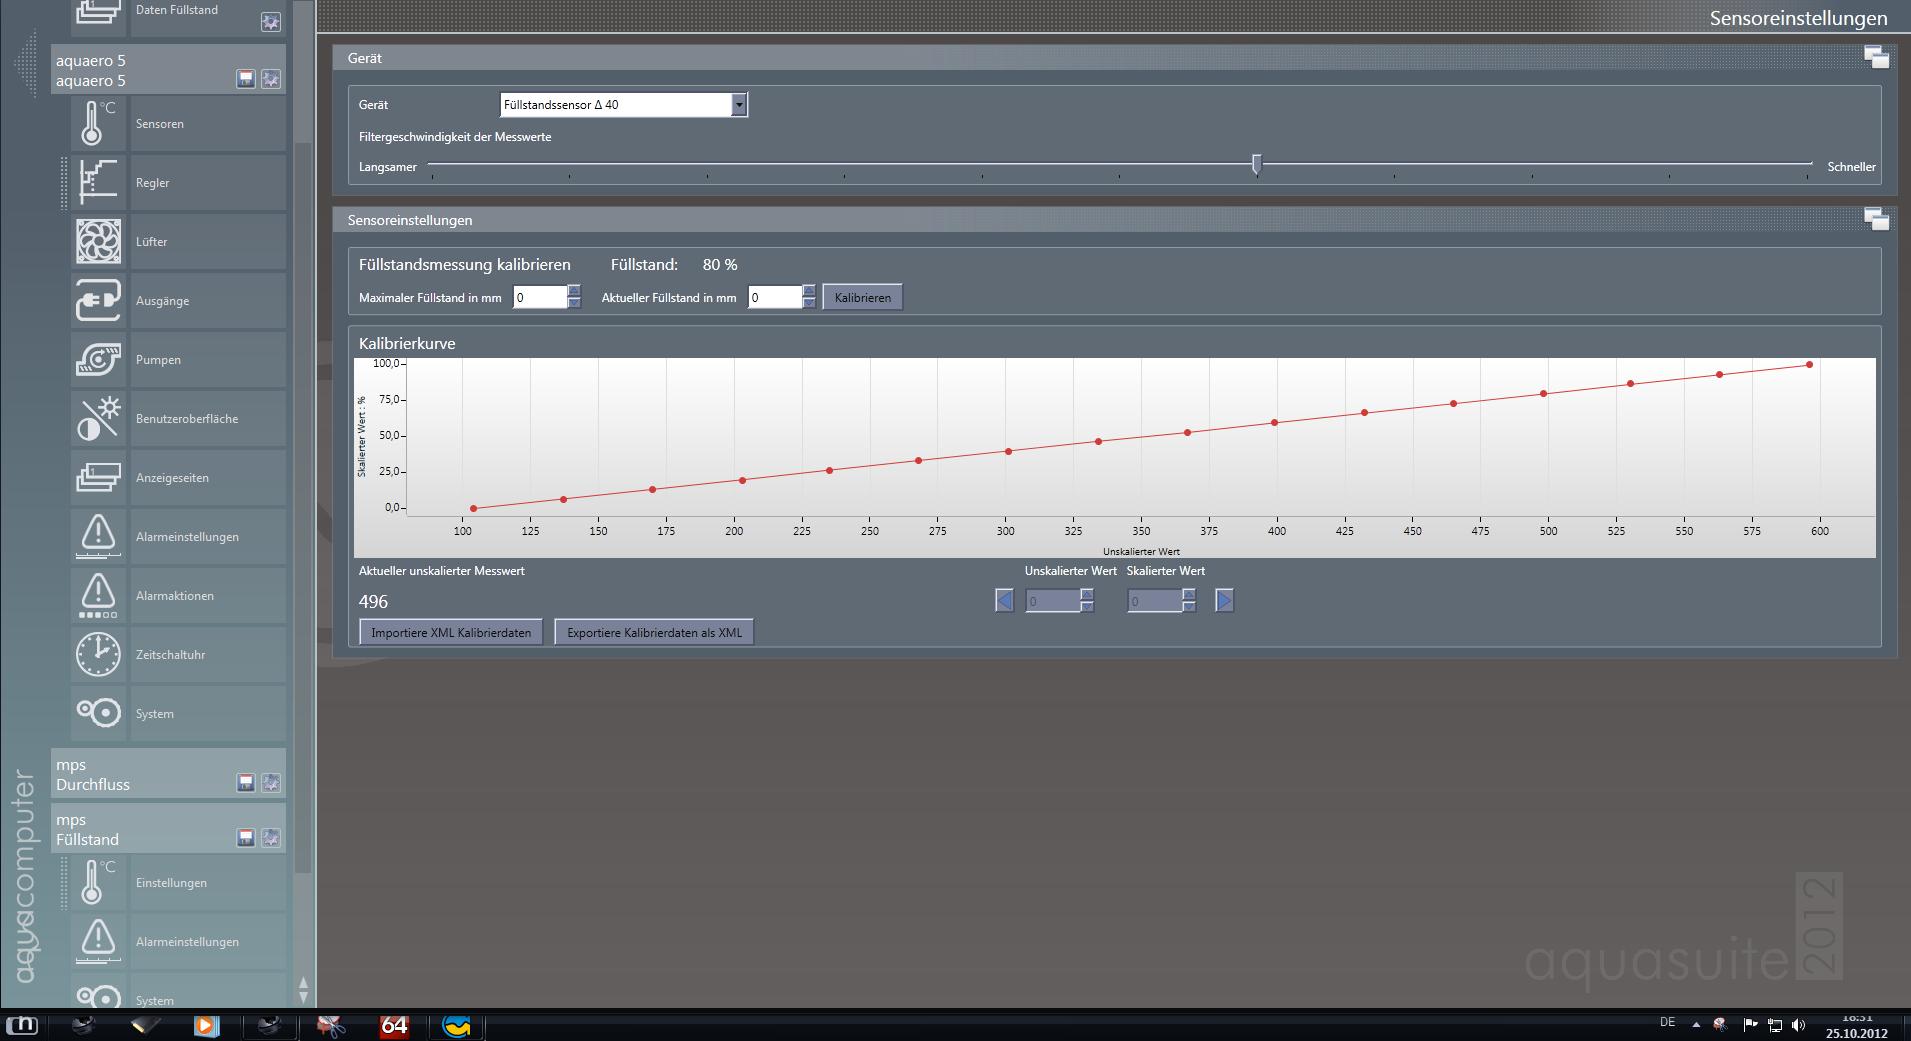Open the Regler controller icon

98,183
